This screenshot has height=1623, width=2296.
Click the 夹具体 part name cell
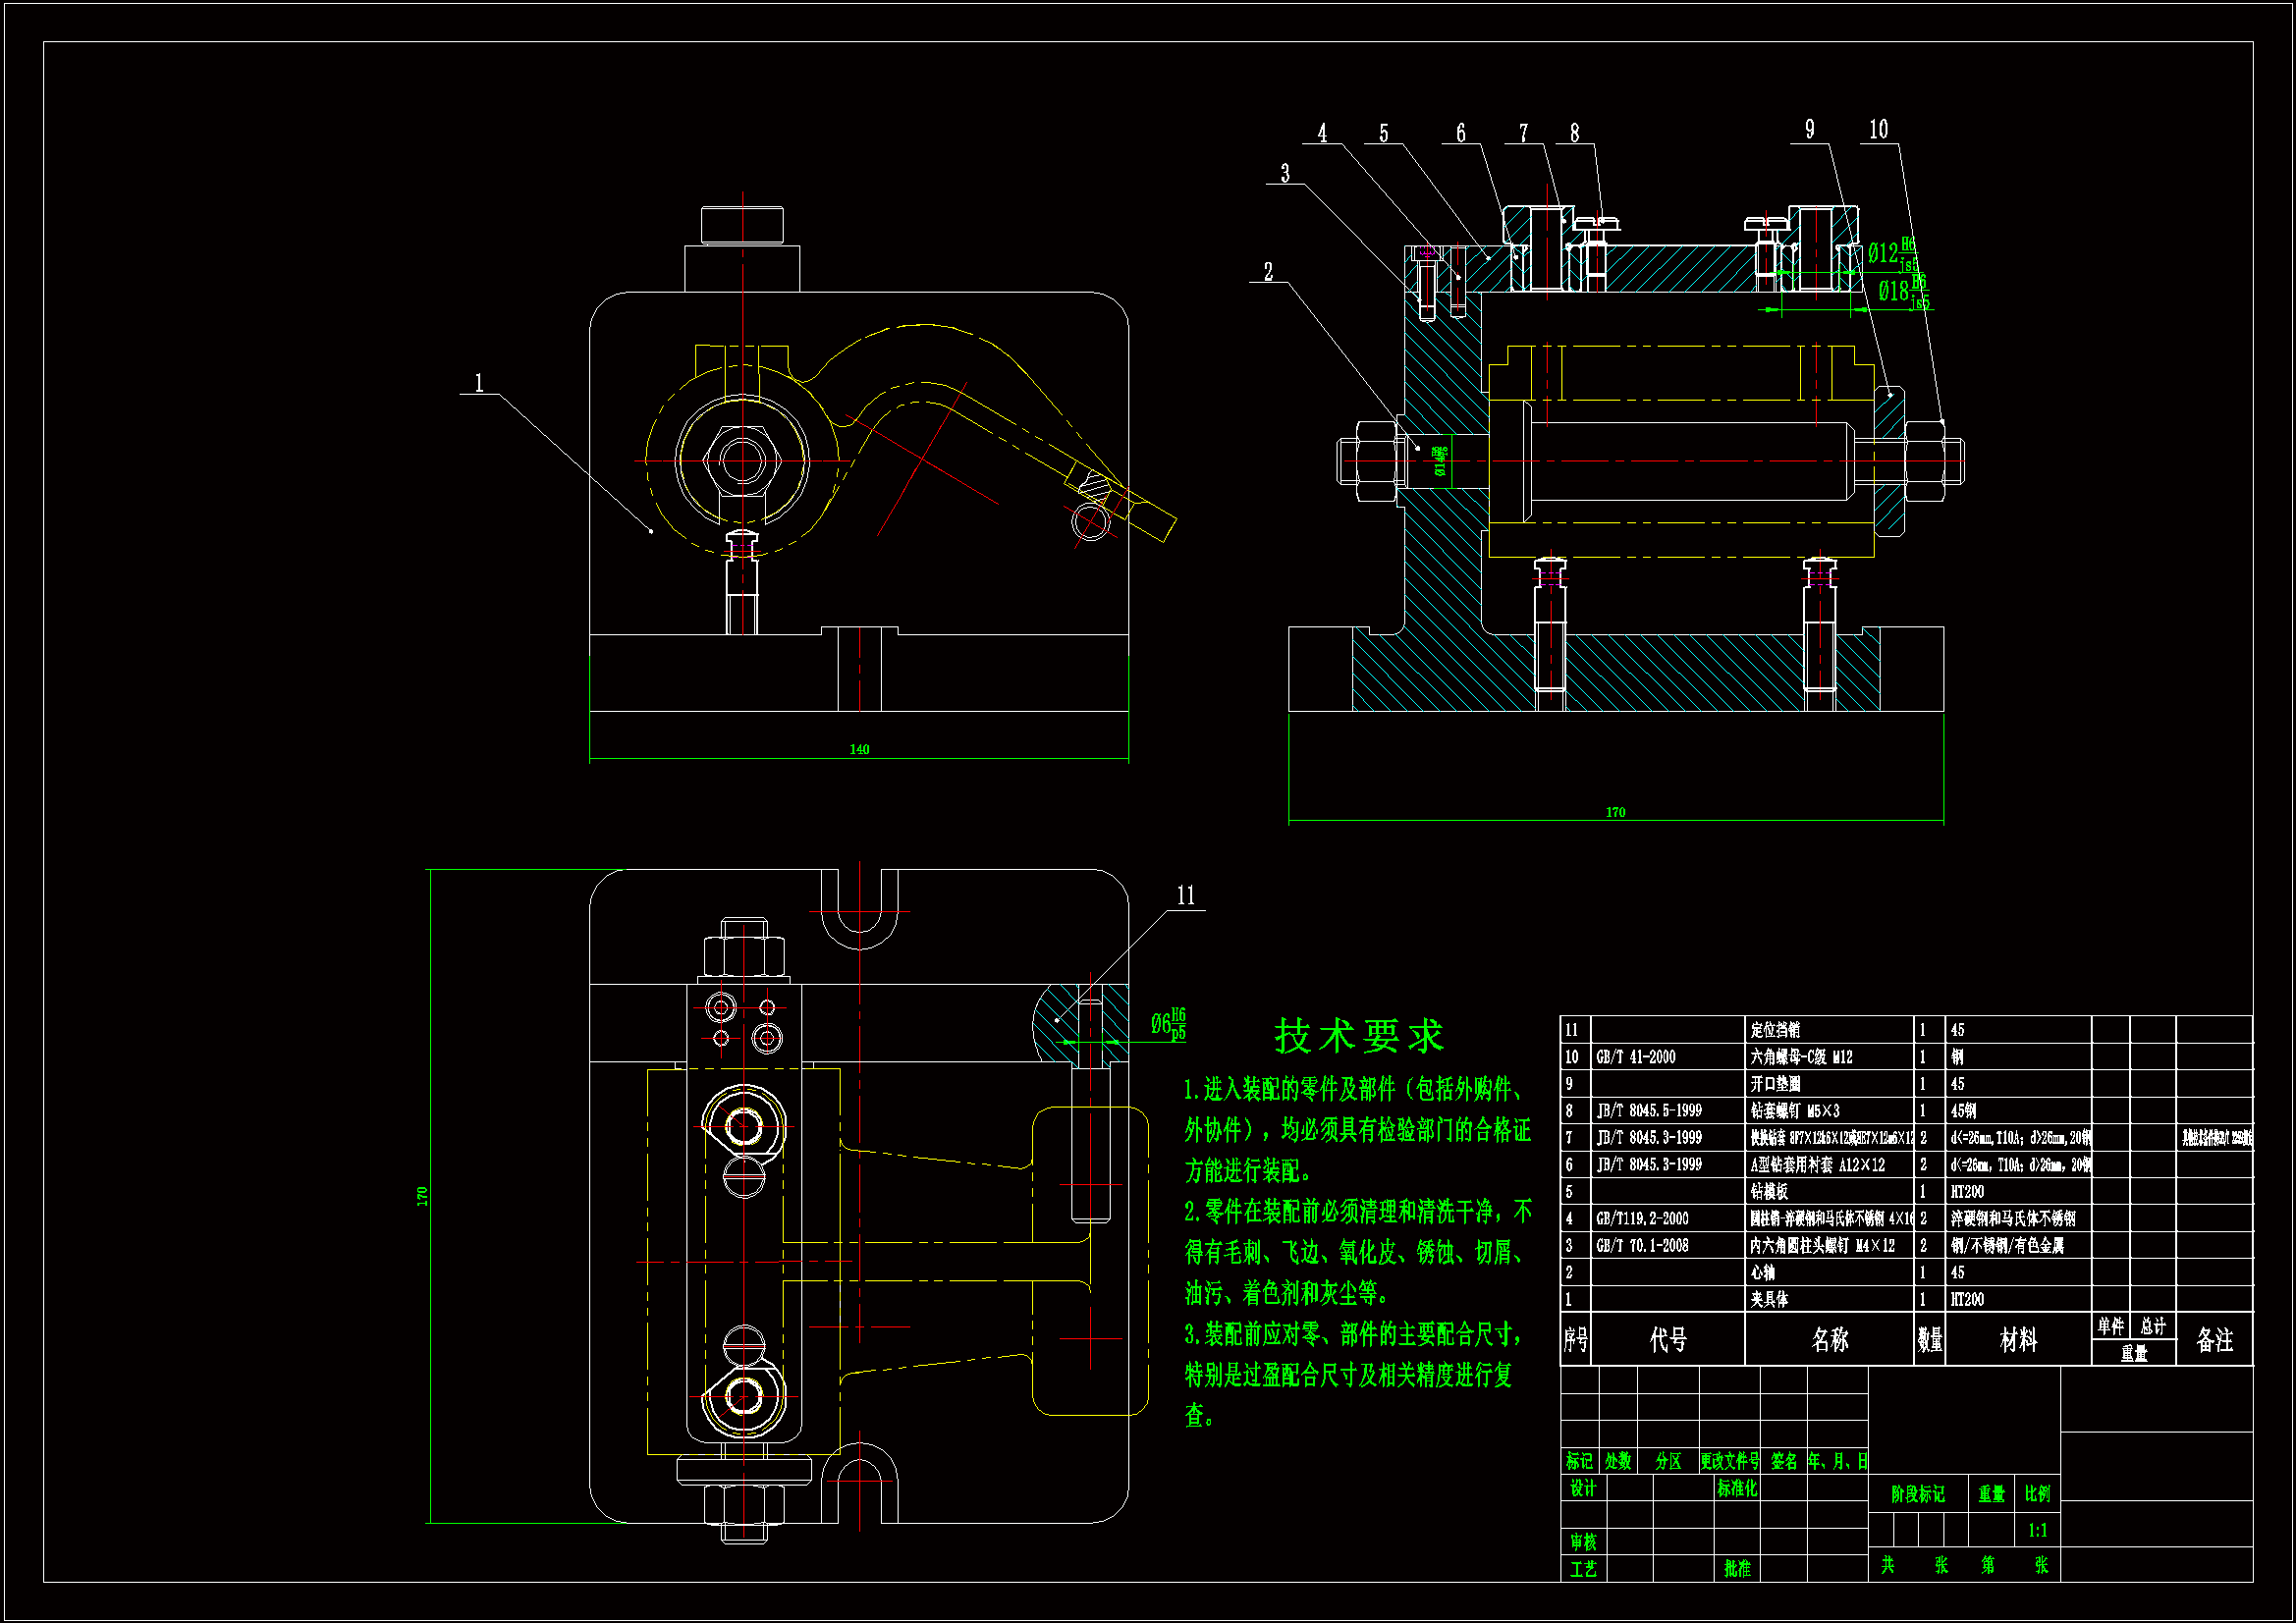point(1769,1300)
